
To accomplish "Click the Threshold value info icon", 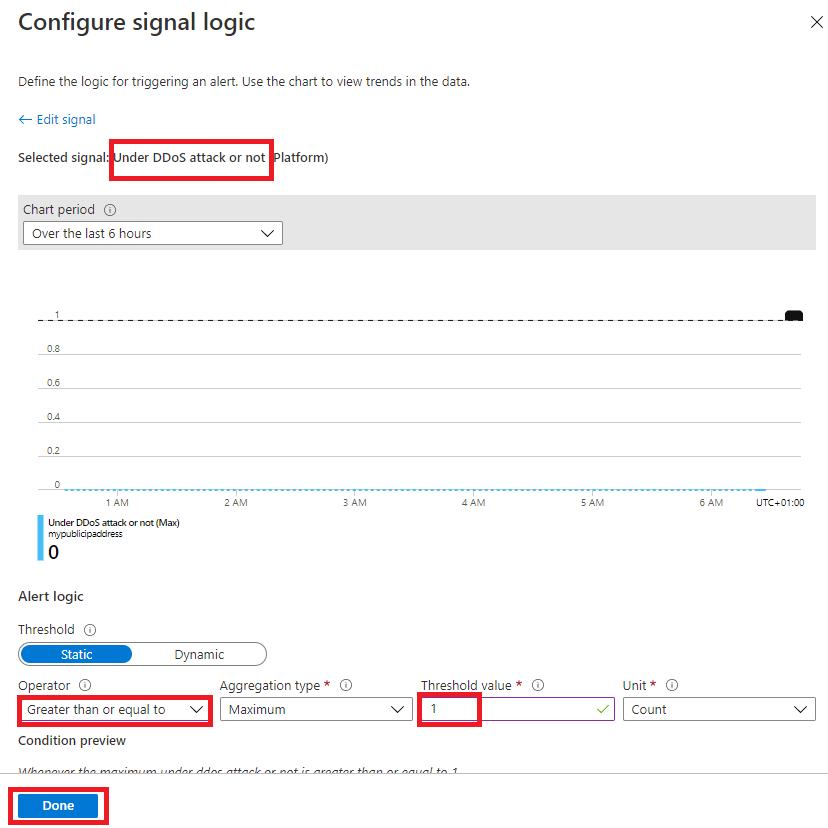I will 538,685.
